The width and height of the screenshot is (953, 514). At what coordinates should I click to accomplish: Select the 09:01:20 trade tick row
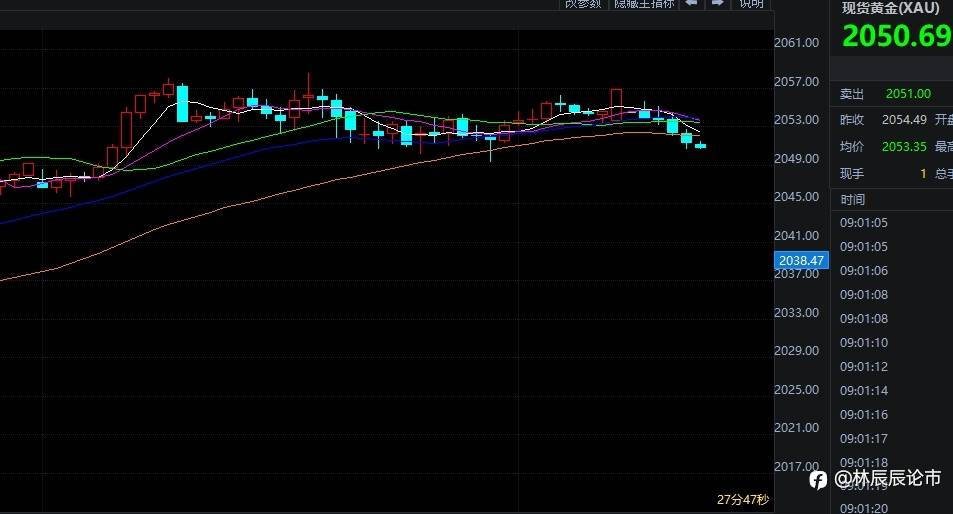coord(864,508)
